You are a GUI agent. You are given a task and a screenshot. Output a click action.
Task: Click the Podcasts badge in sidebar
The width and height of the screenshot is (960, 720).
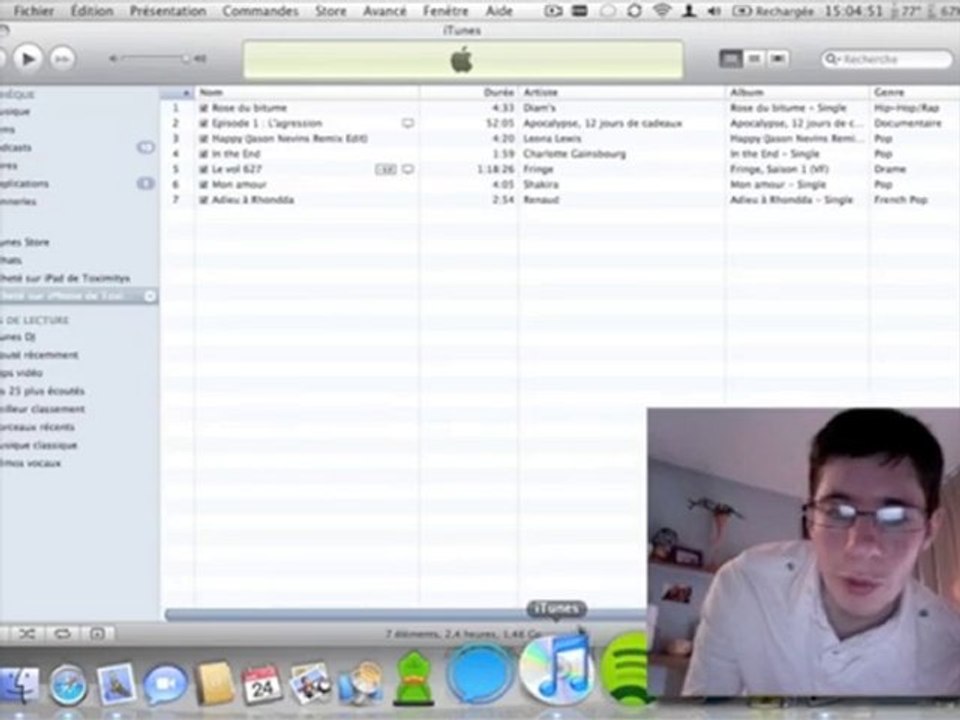145,148
